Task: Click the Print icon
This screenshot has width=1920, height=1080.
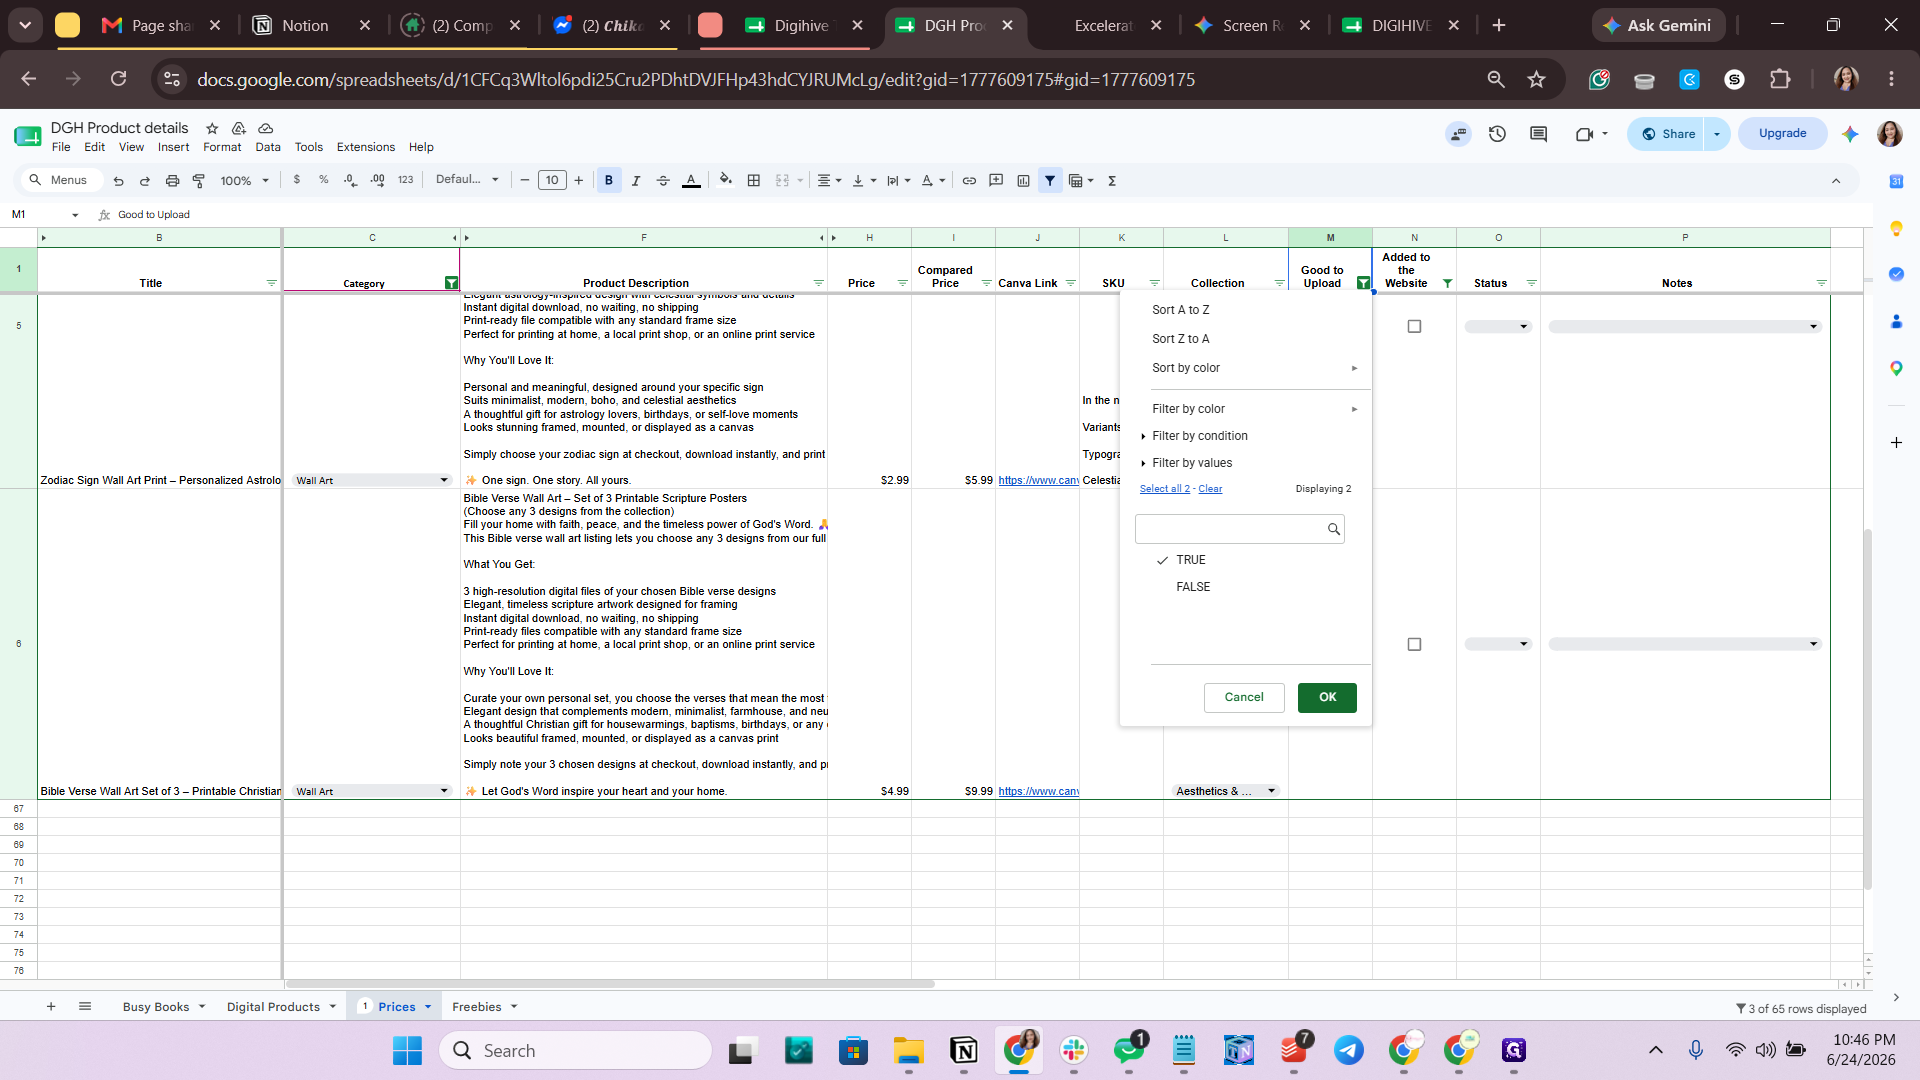Action: coord(172,181)
